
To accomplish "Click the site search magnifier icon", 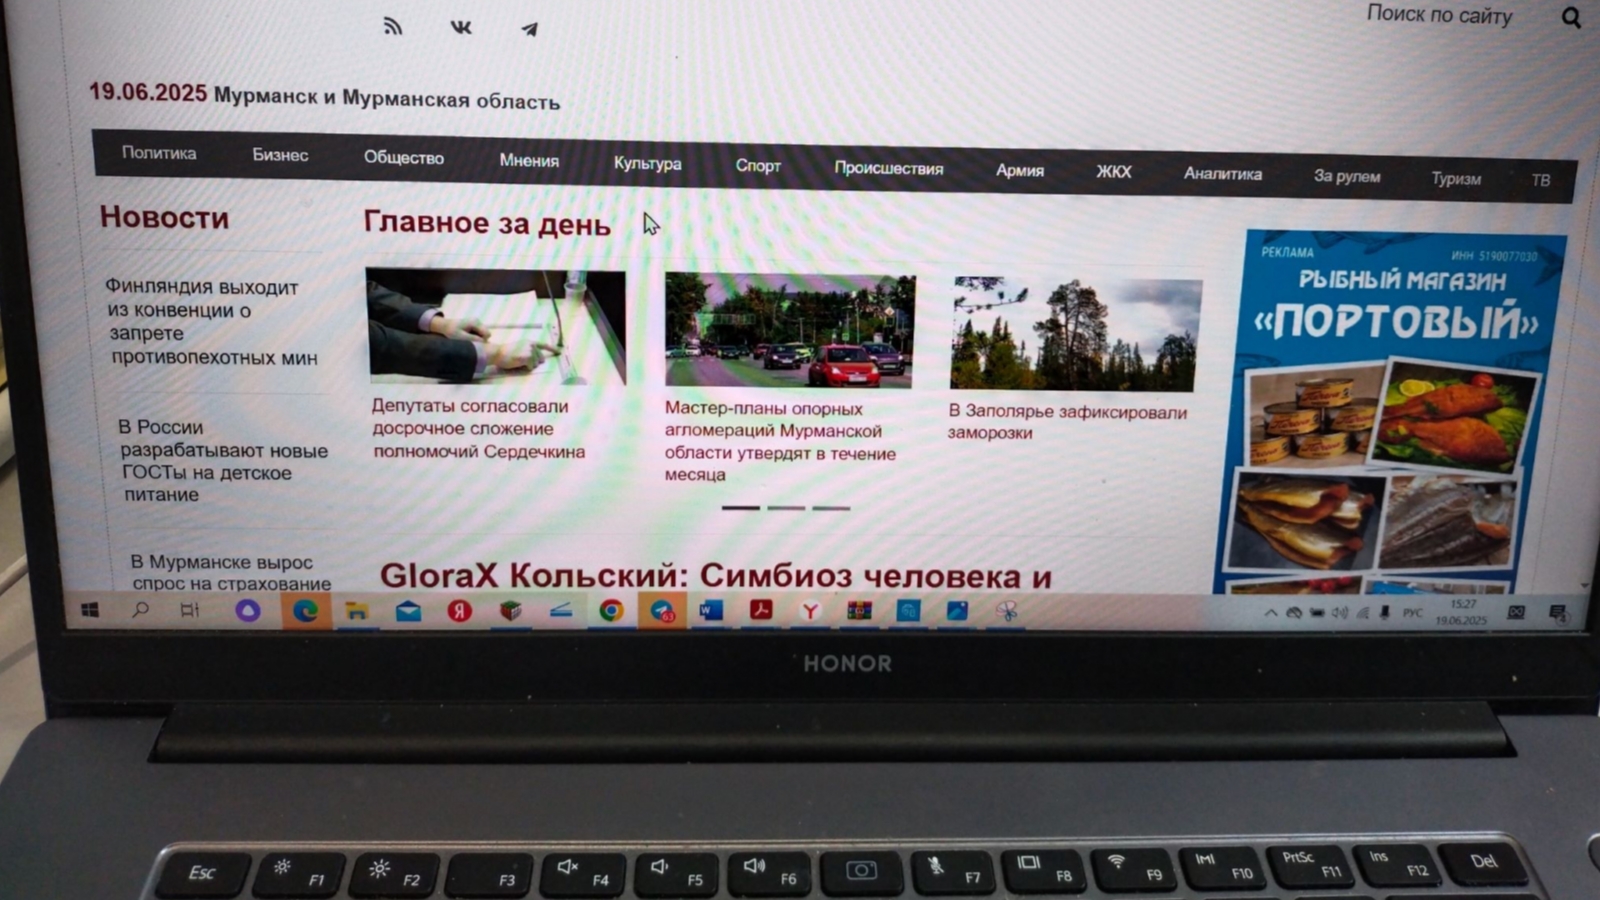I will pyautogui.click(x=1571, y=17).
